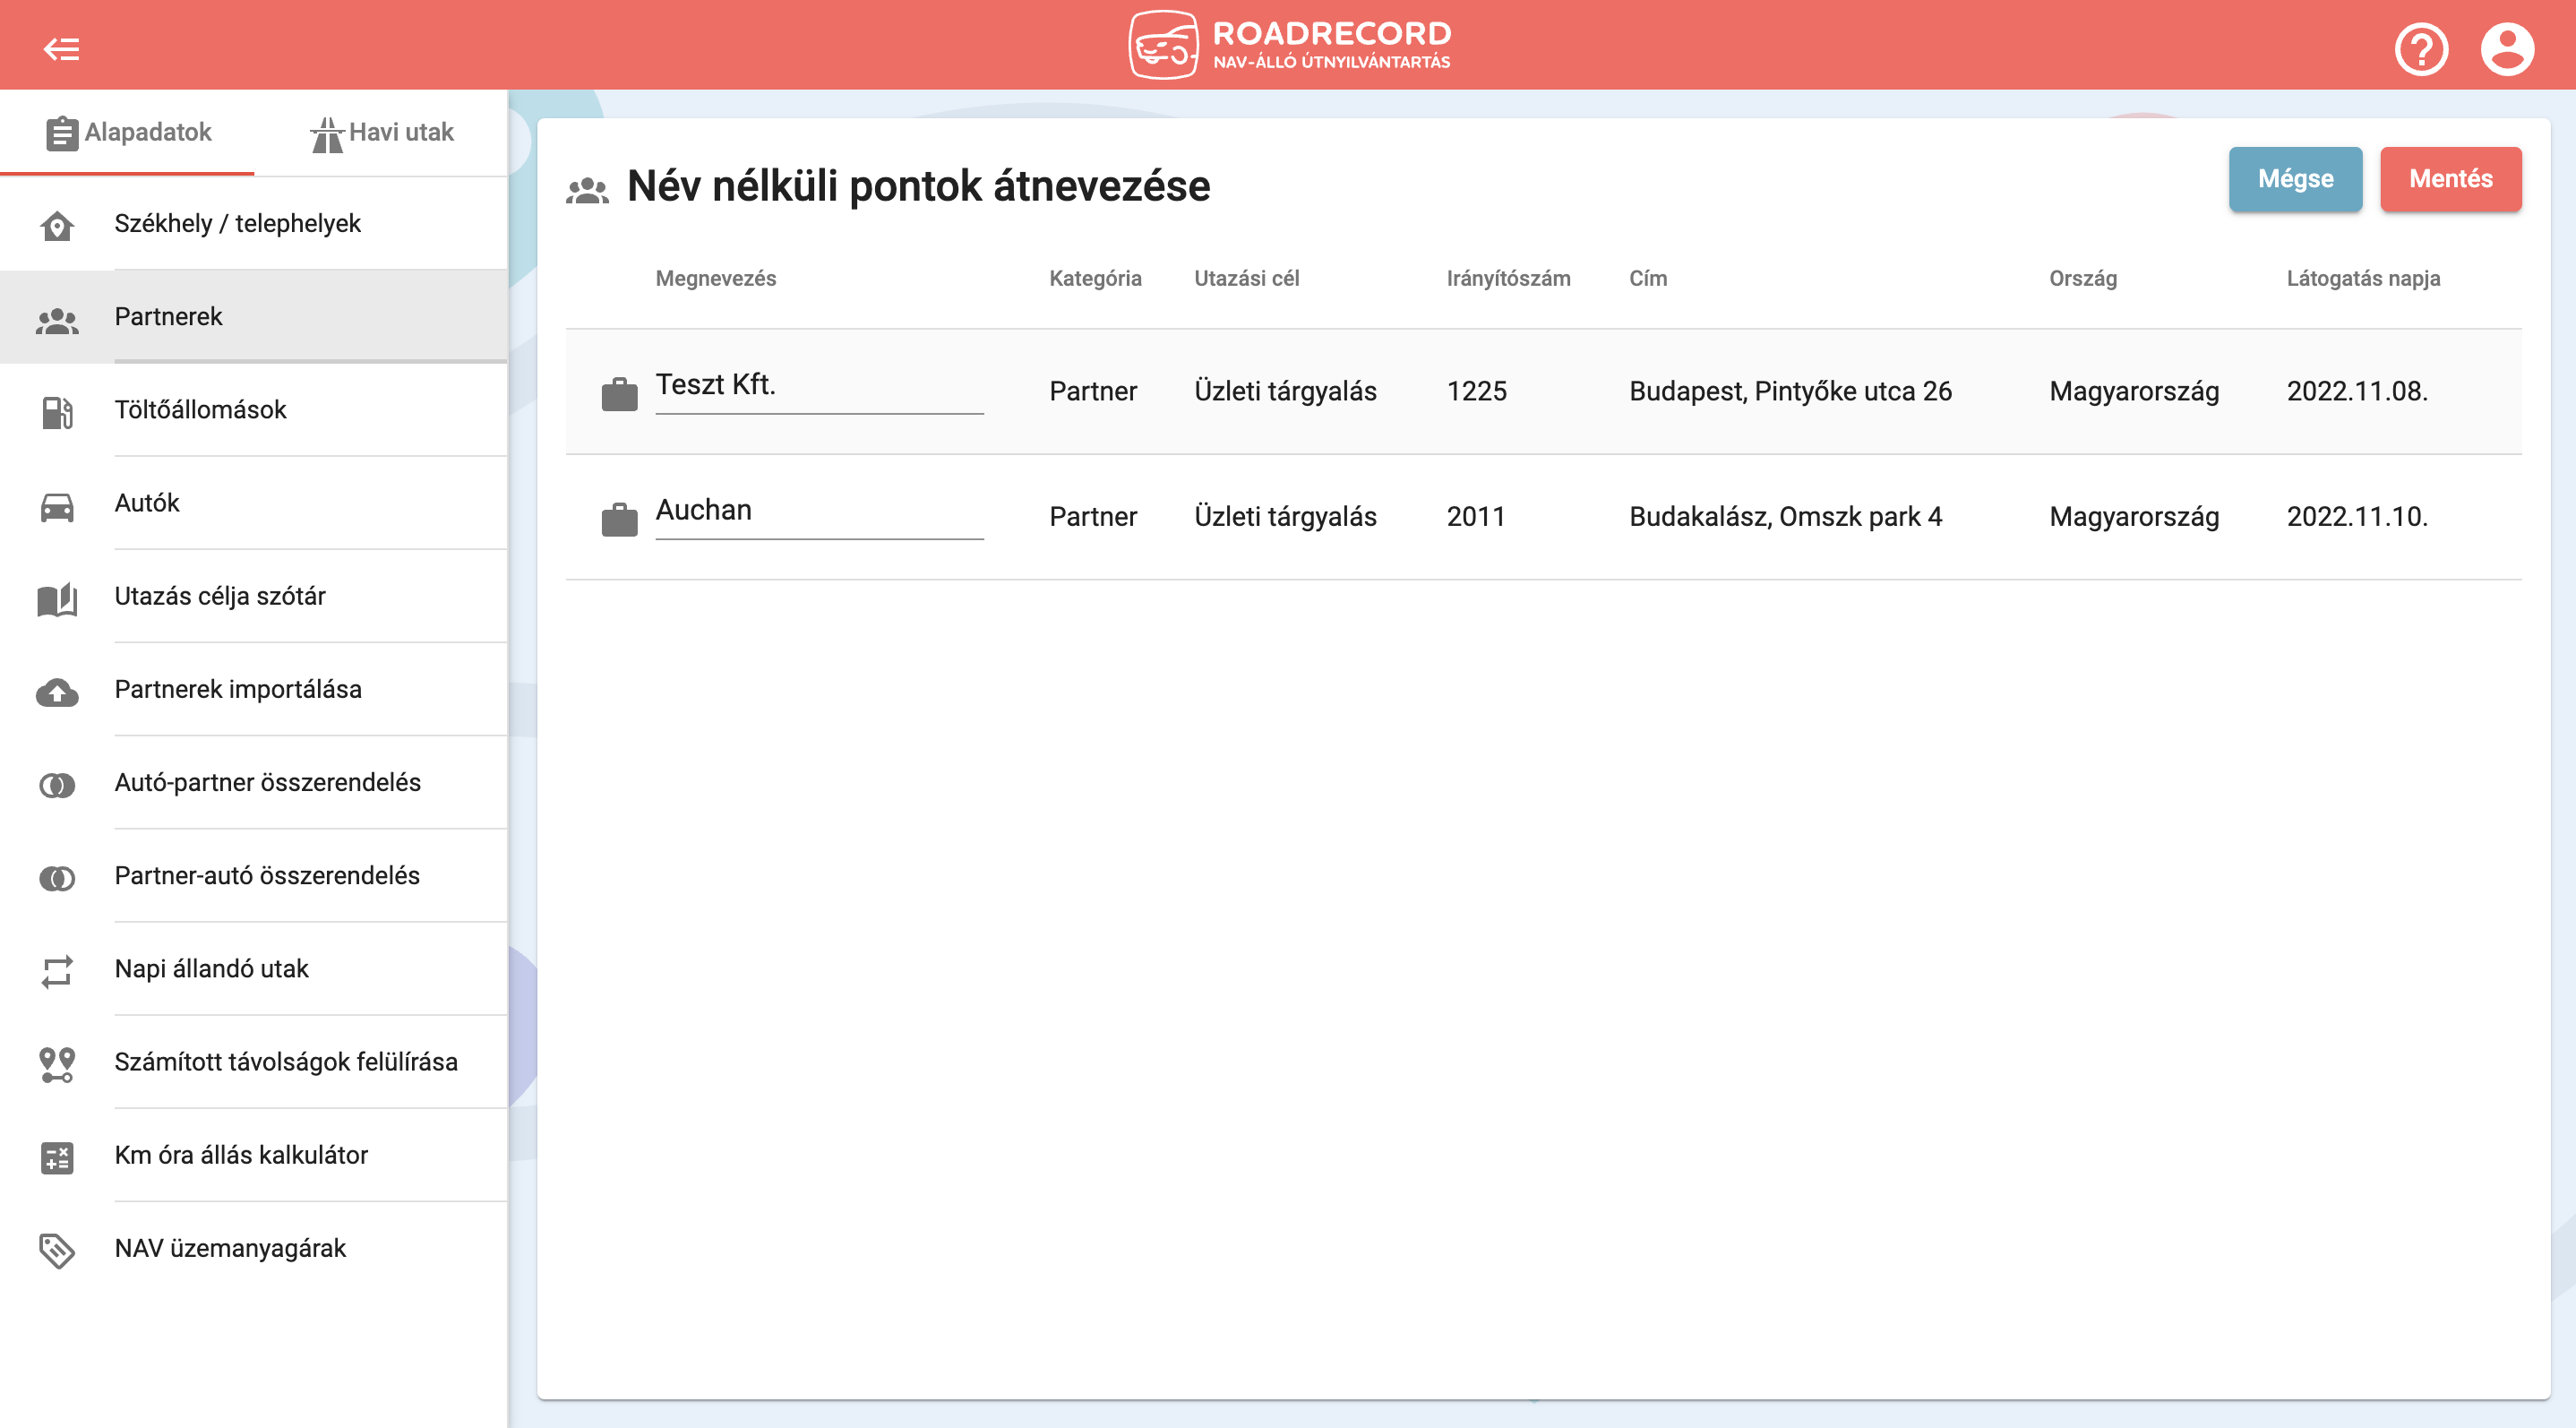The height and width of the screenshot is (1428, 2576).
Task: Switch to the Havi utak tab
Action: pos(381,132)
